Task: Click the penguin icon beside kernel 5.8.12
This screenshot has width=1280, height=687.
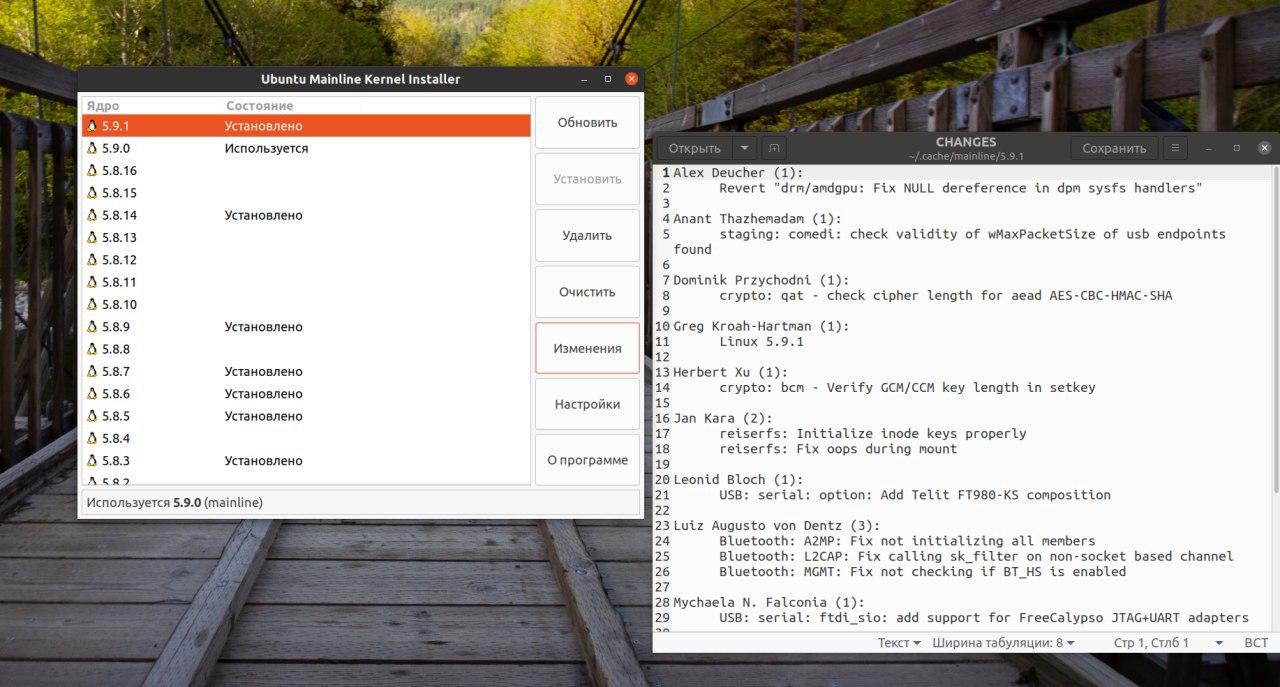Action: (x=92, y=260)
